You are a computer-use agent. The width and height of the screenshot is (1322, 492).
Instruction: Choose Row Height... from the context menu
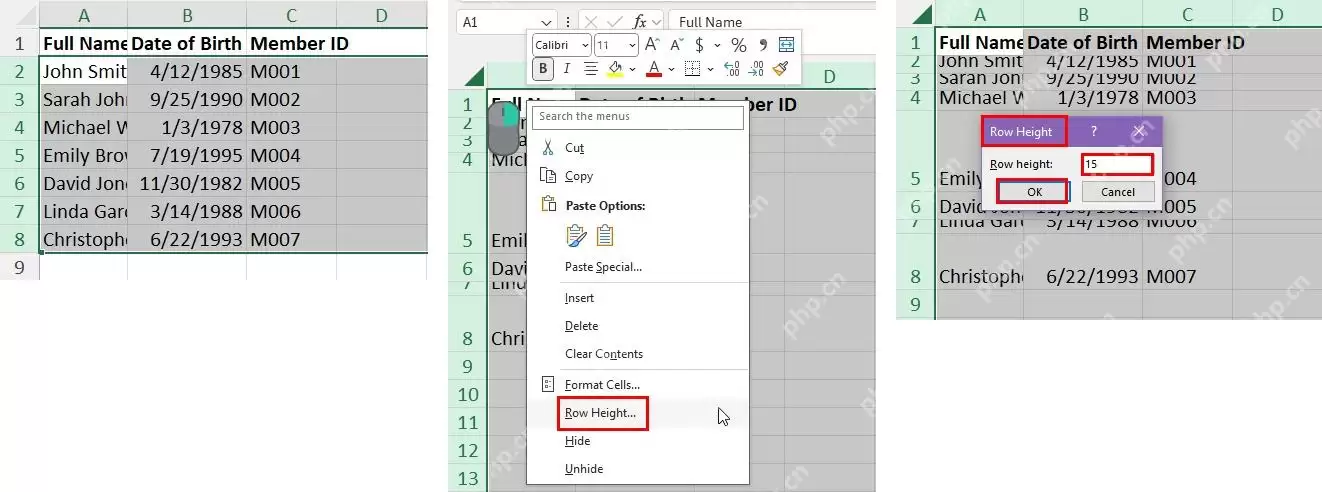pos(601,413)
